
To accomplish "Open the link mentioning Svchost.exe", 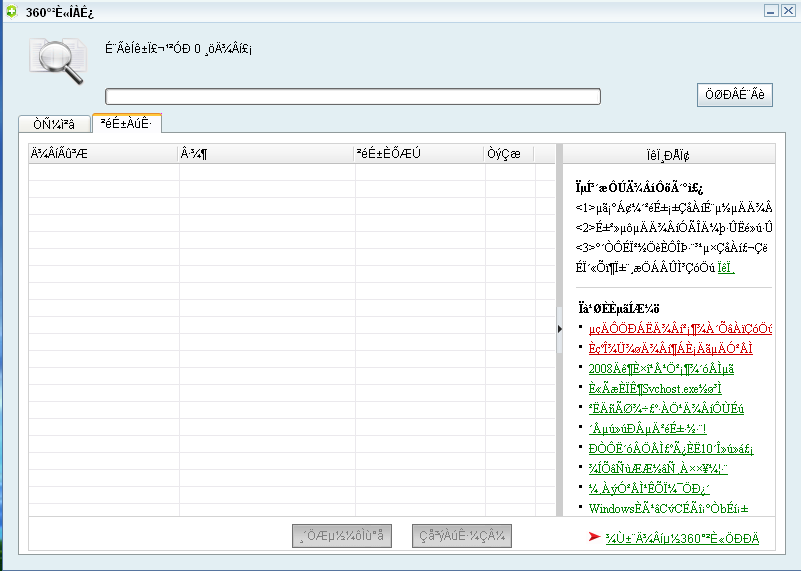I will coord(655,389).
